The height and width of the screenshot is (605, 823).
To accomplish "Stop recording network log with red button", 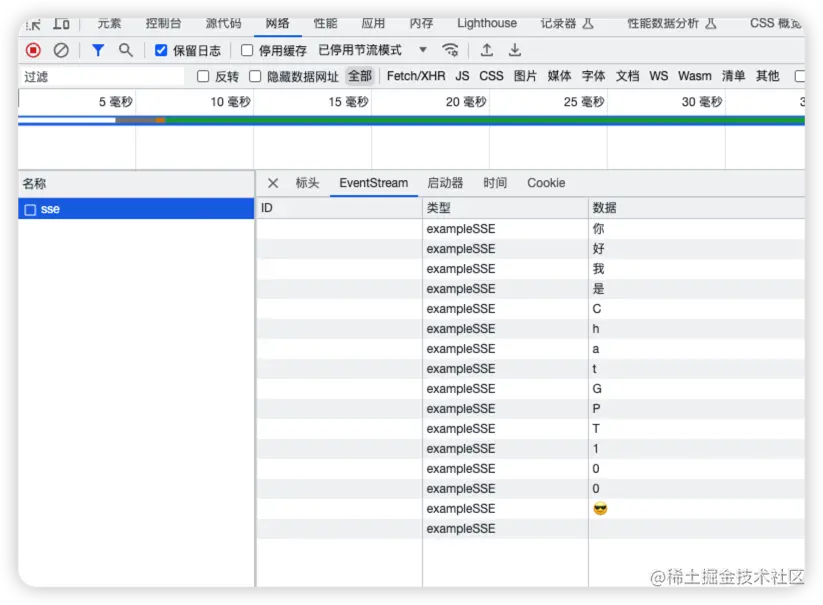I will (33, 50).
